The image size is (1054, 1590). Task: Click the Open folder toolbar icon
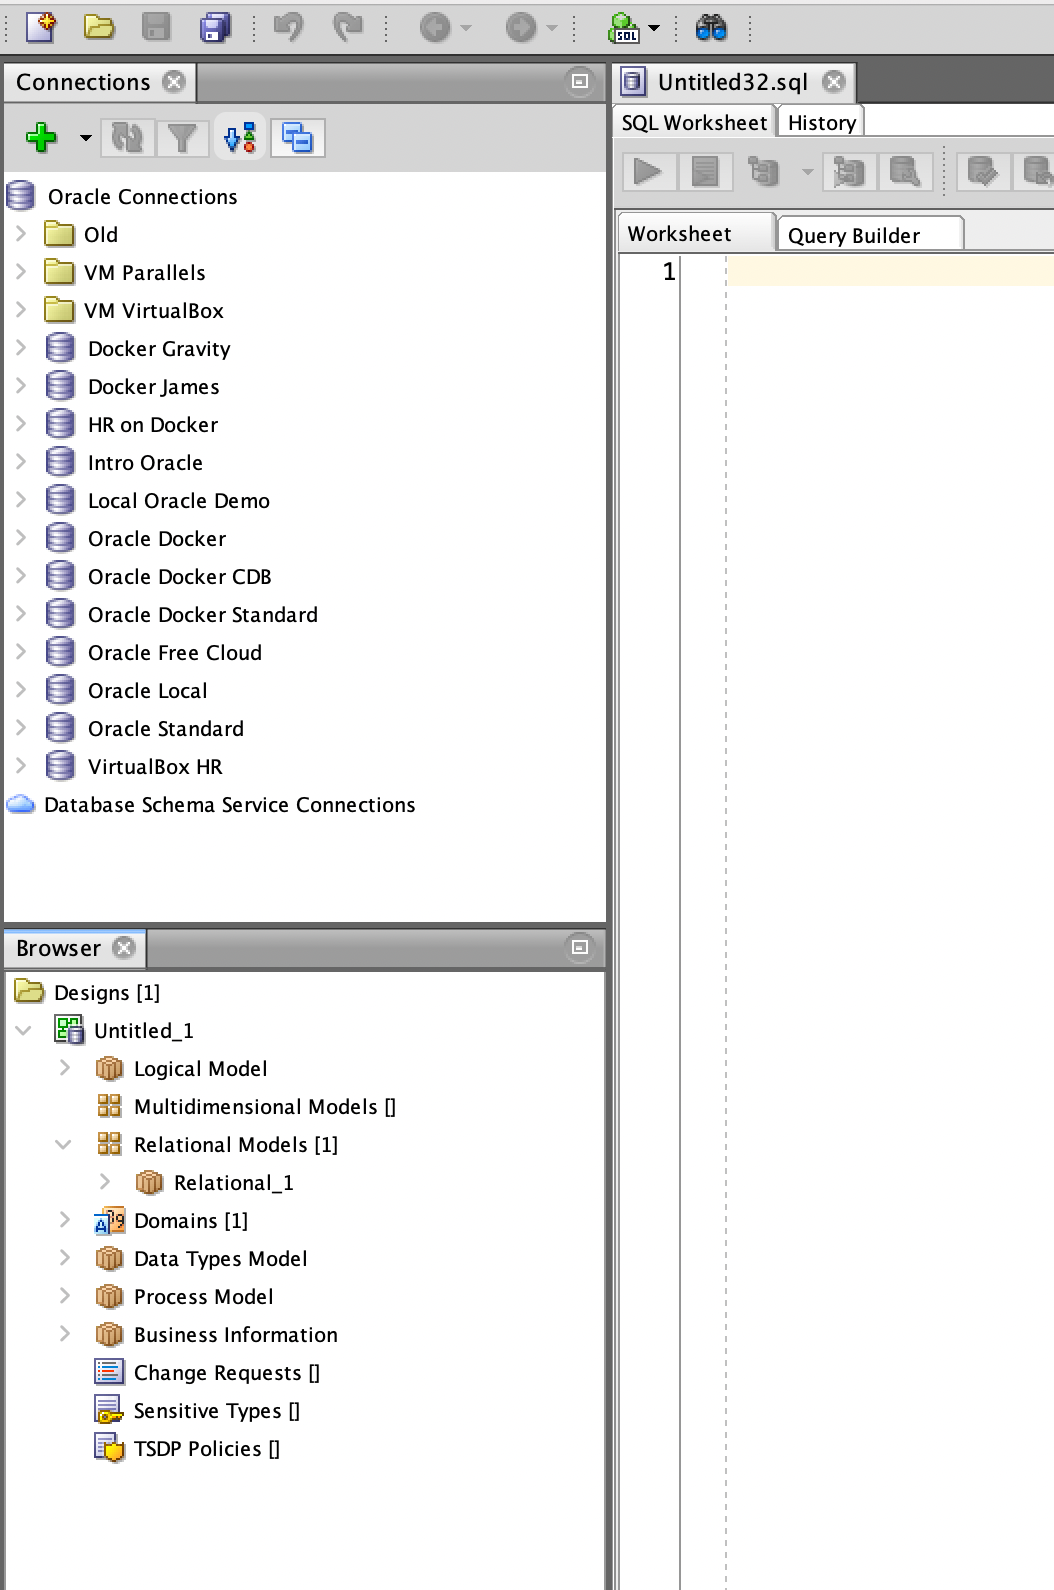98,28
